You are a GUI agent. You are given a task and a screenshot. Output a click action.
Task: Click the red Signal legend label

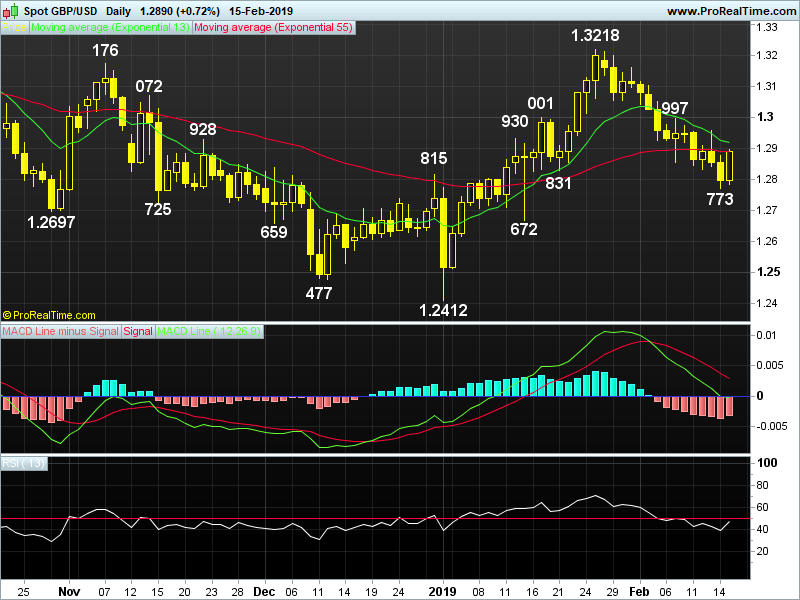point(139,330)
